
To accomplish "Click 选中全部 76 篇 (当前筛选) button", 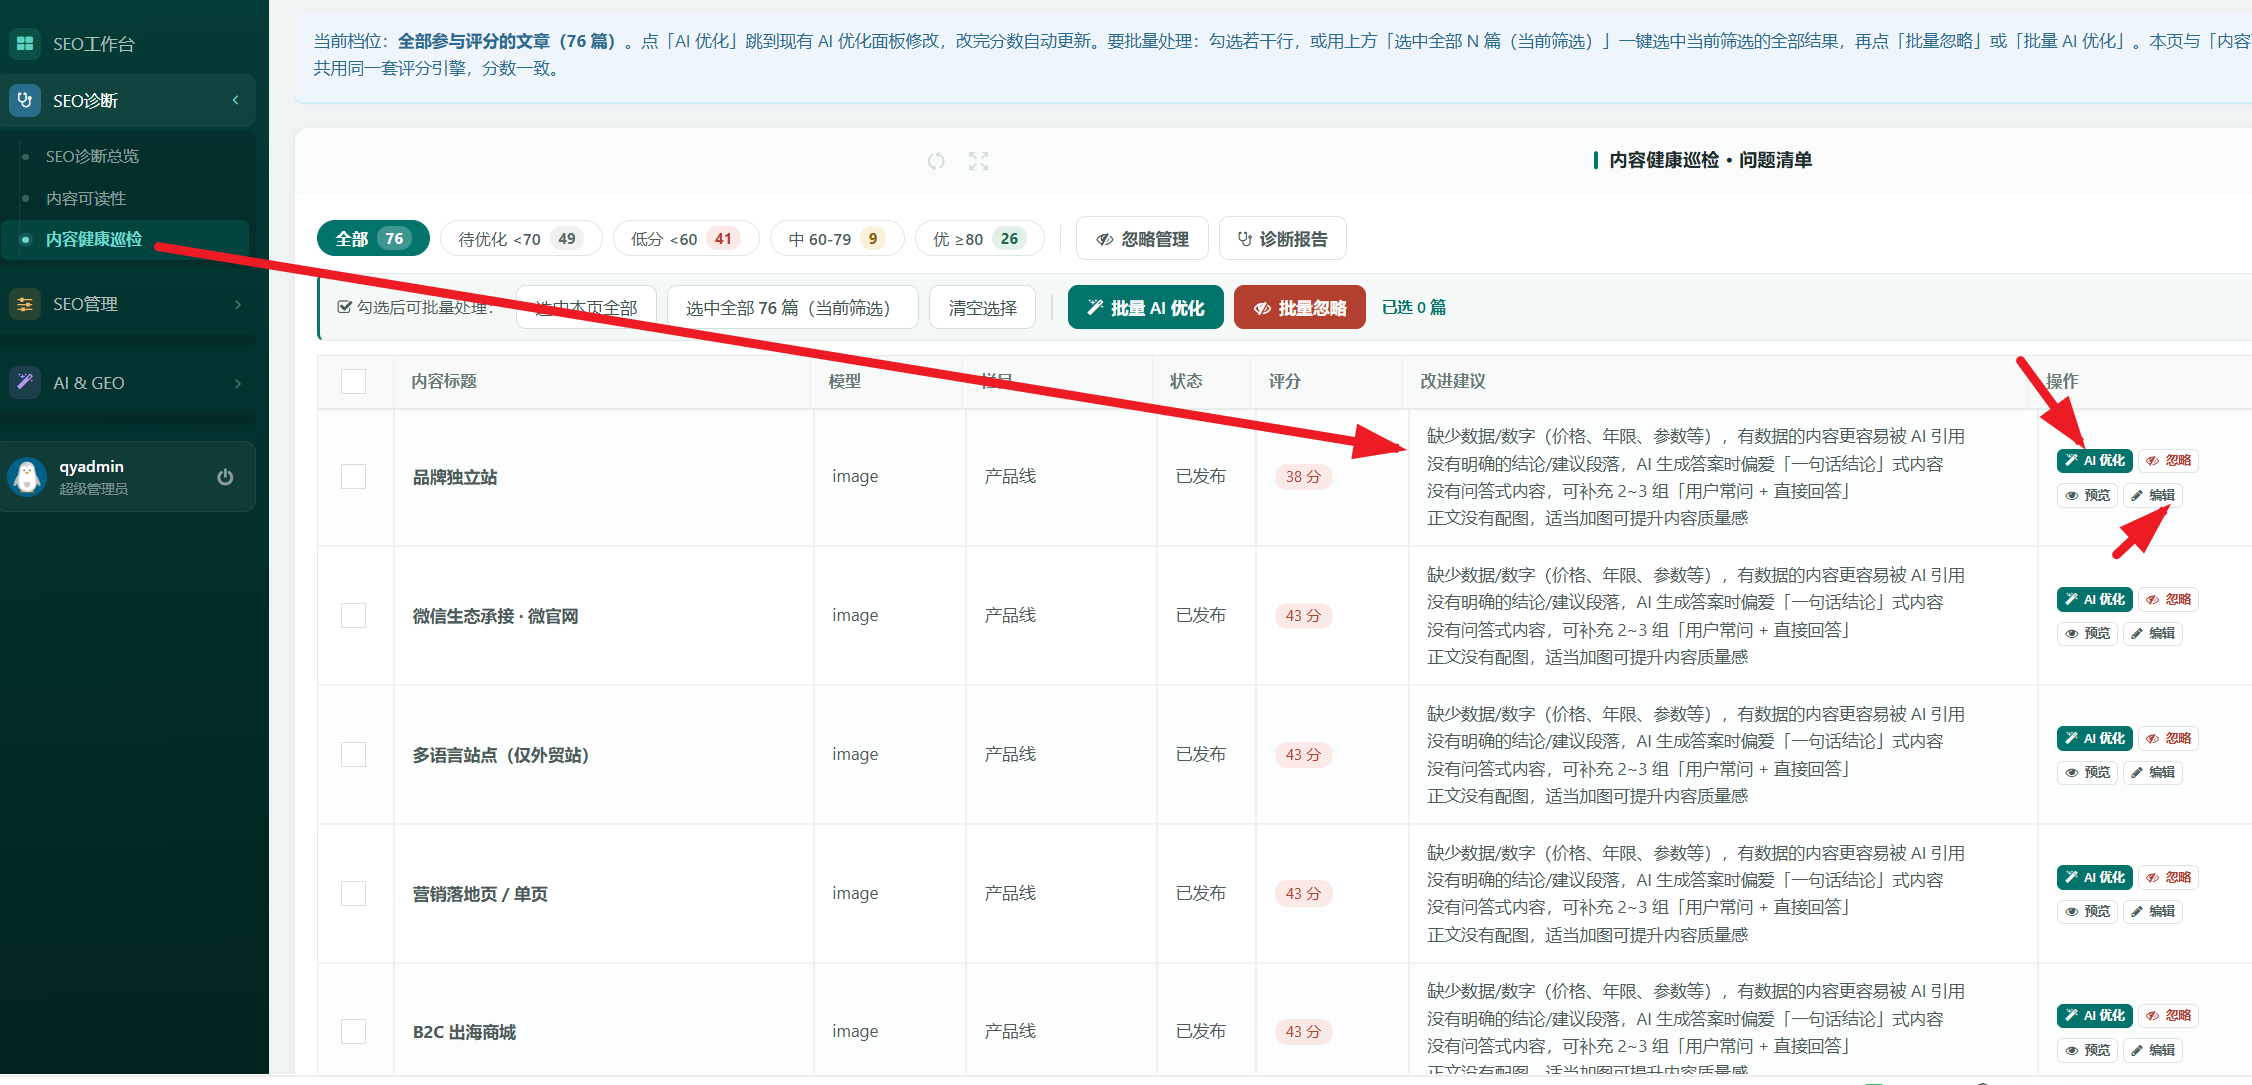I will coord(793,307).
